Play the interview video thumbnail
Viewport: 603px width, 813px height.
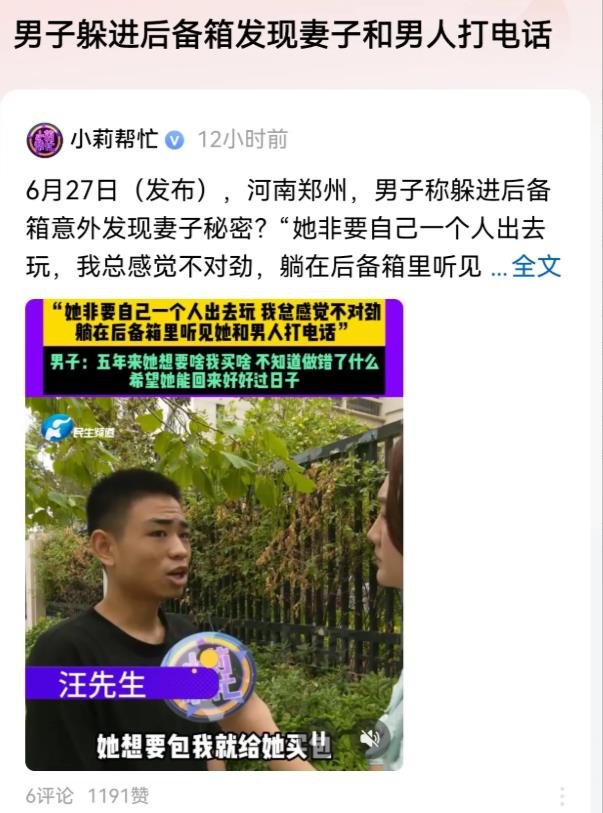[214, 535]
